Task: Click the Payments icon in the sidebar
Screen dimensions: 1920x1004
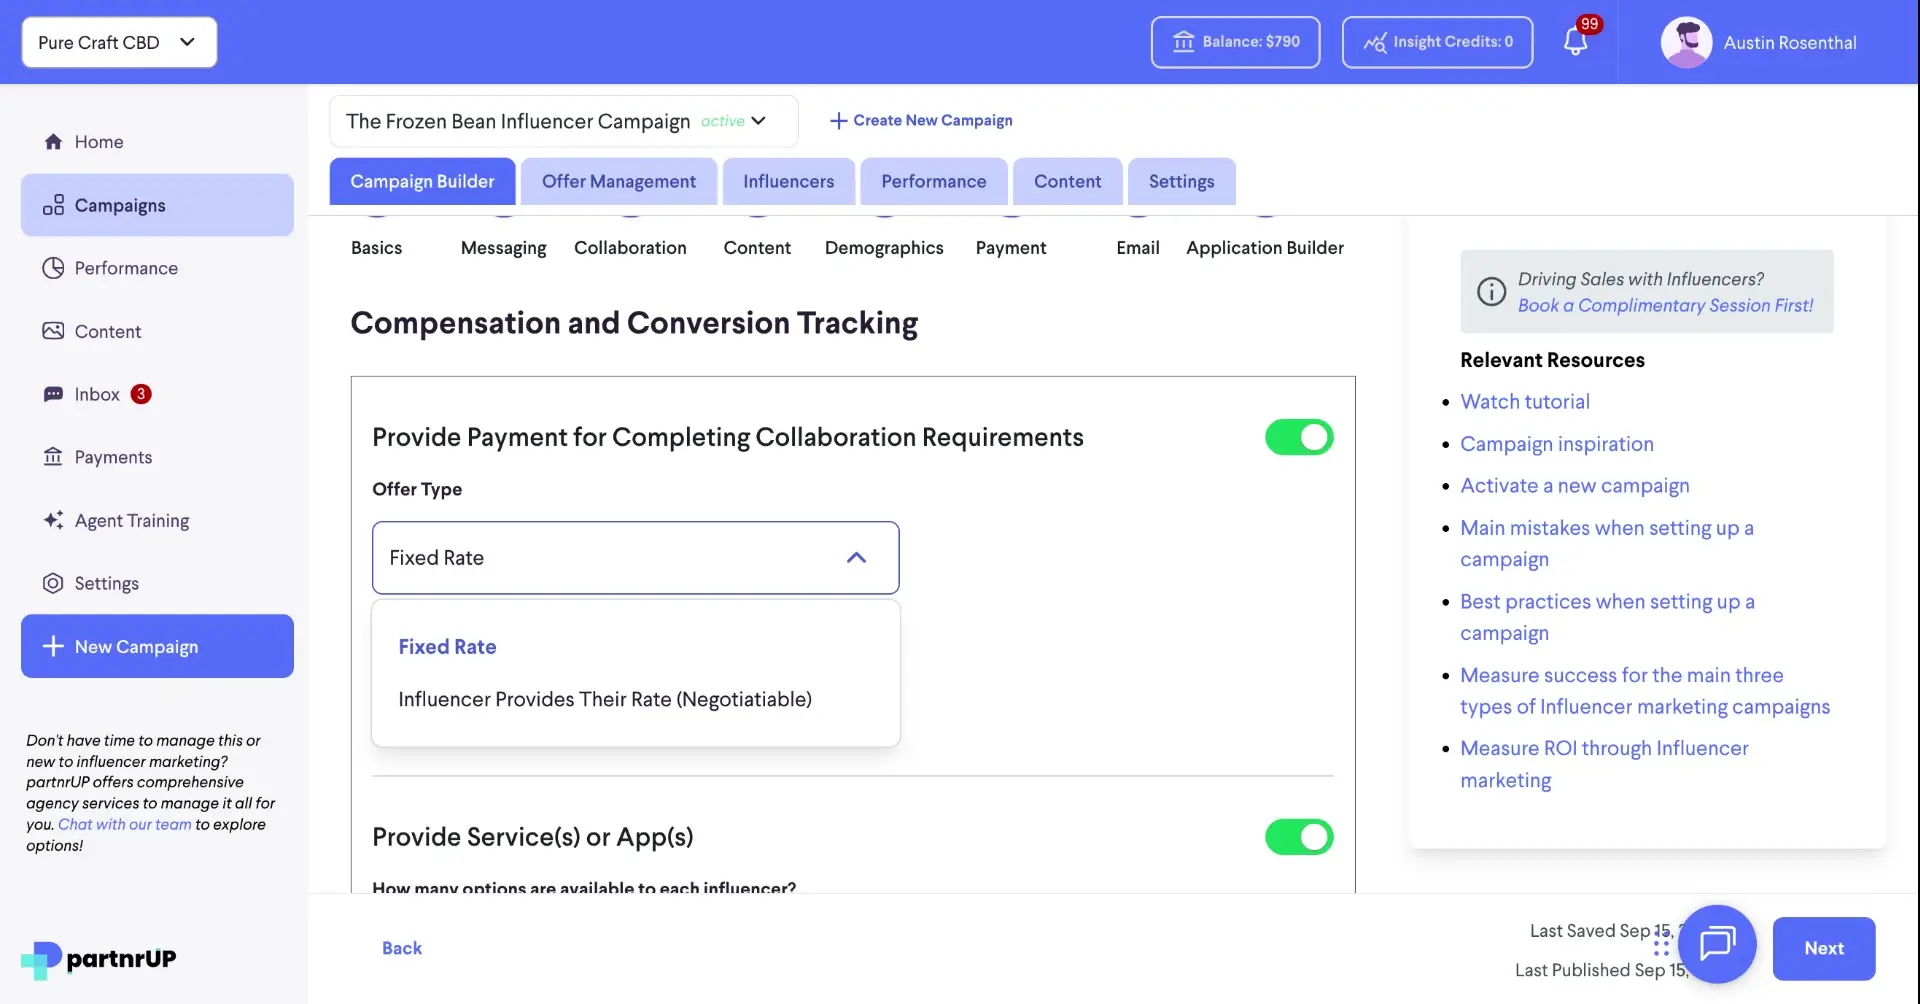Action: tap(54, 456)
